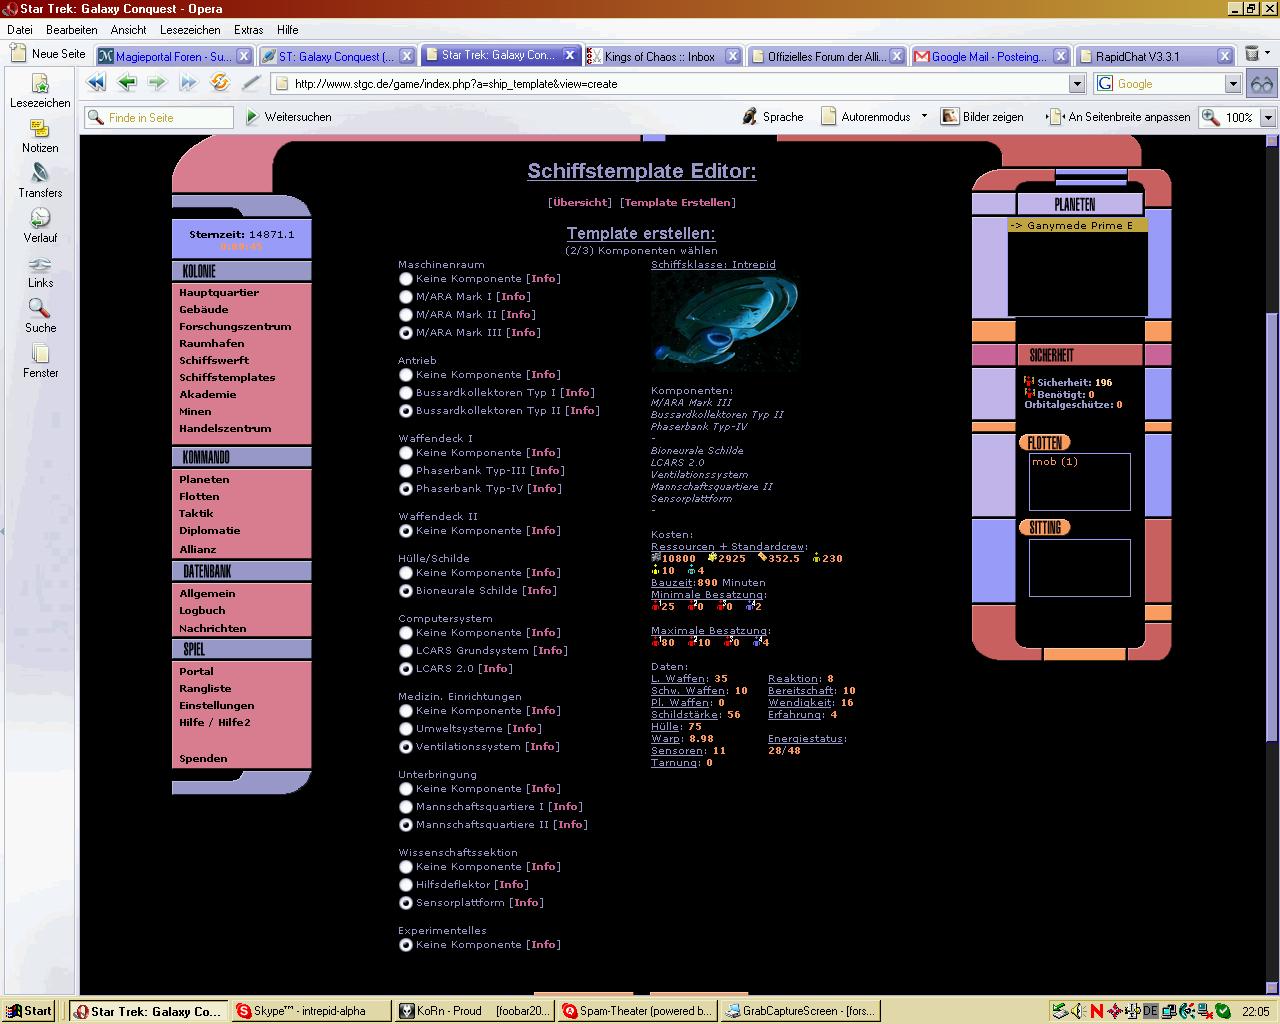Select Phaserbank Typ-III radio button
Screen dimensions: 1280x1024
pyautogui.click(x=406, y=471)
